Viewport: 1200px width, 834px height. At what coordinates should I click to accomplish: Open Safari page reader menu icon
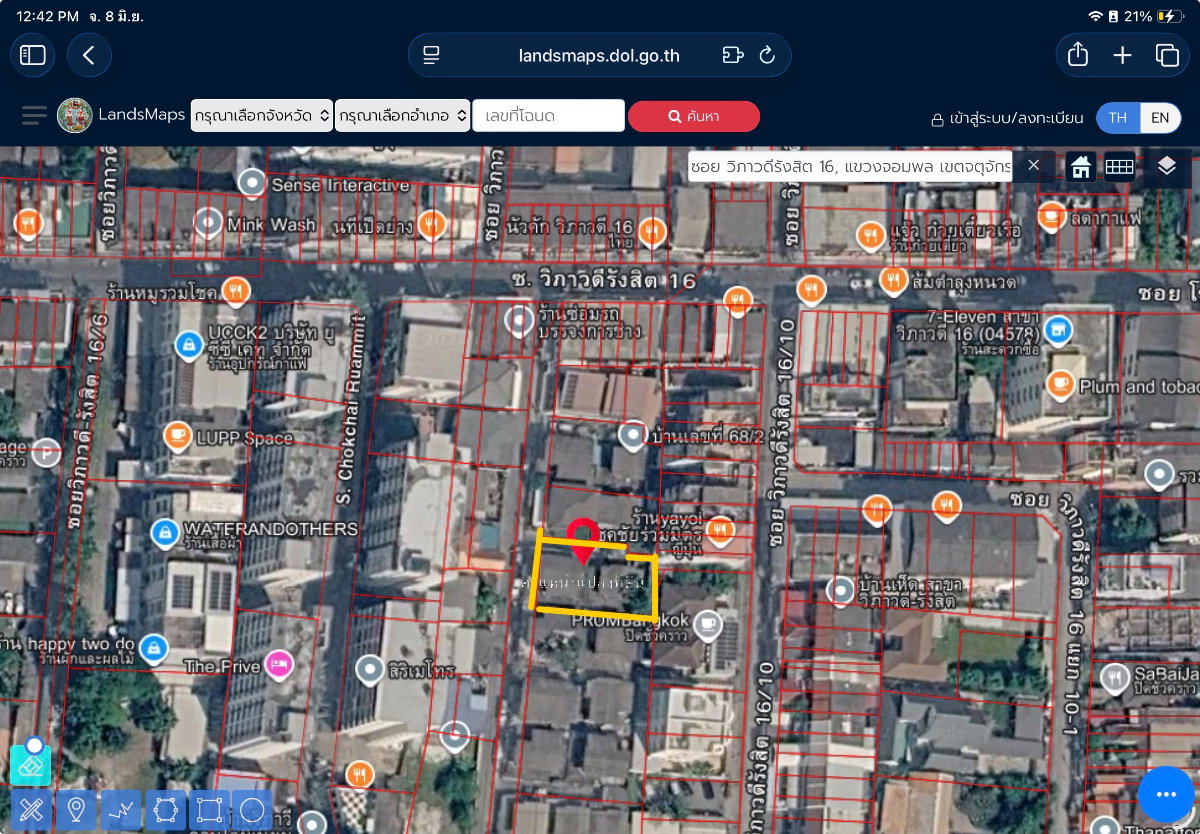[x=431, y=55]
